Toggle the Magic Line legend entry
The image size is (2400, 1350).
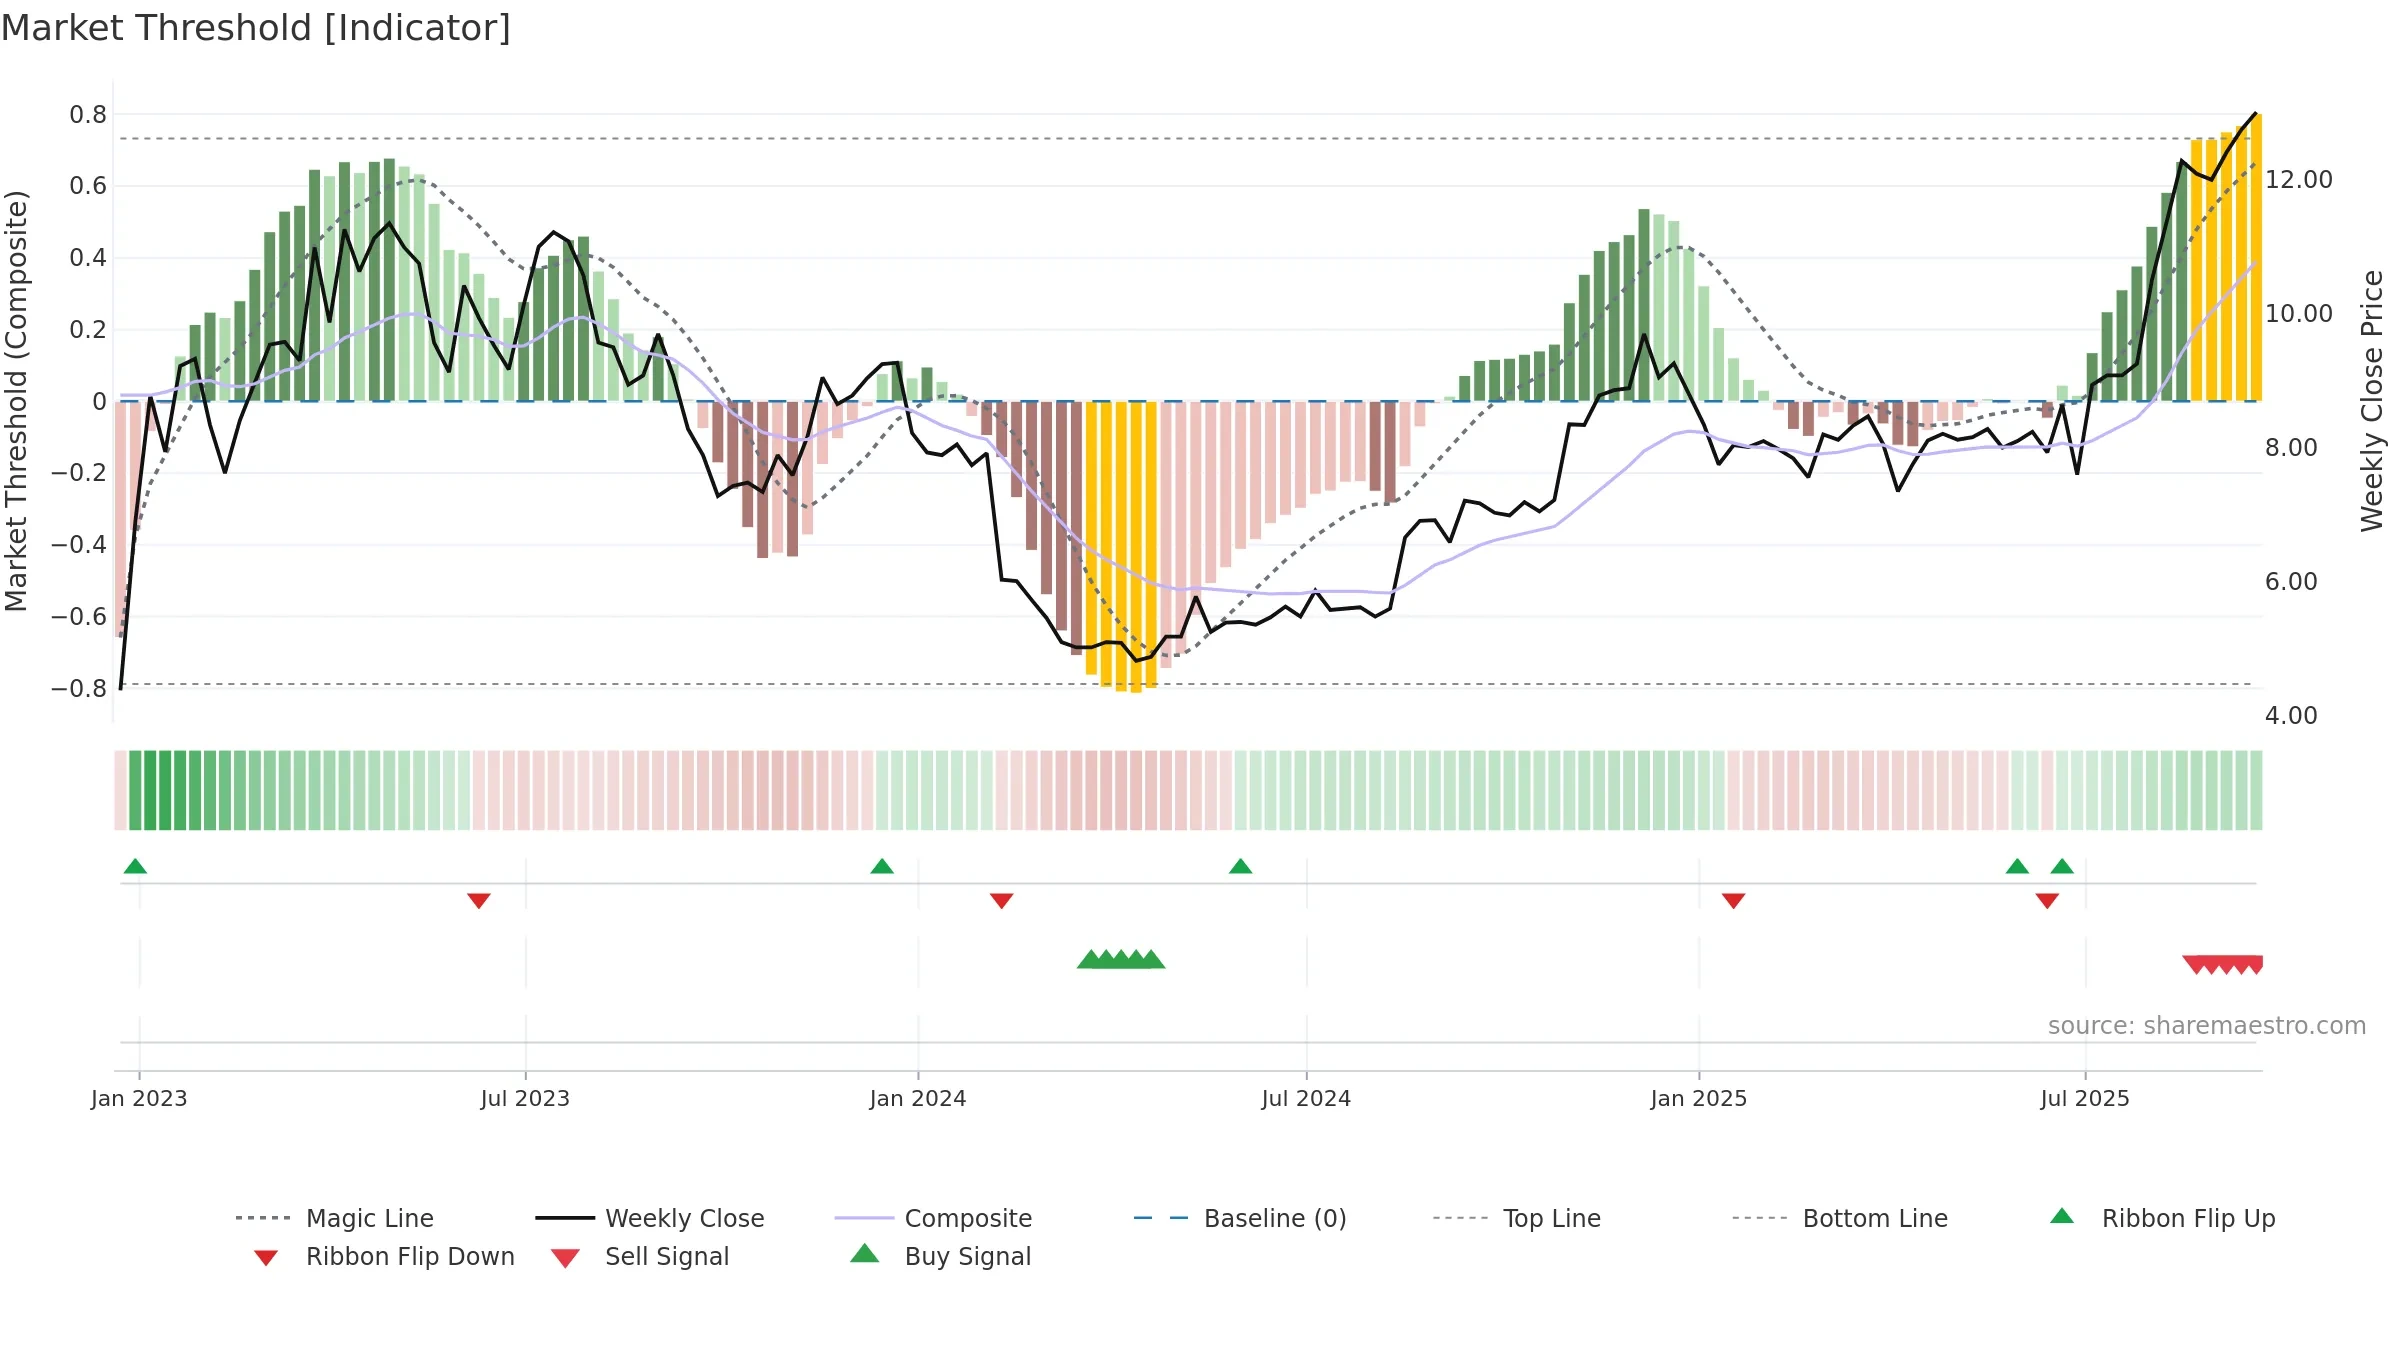[x=335, y=1218]
